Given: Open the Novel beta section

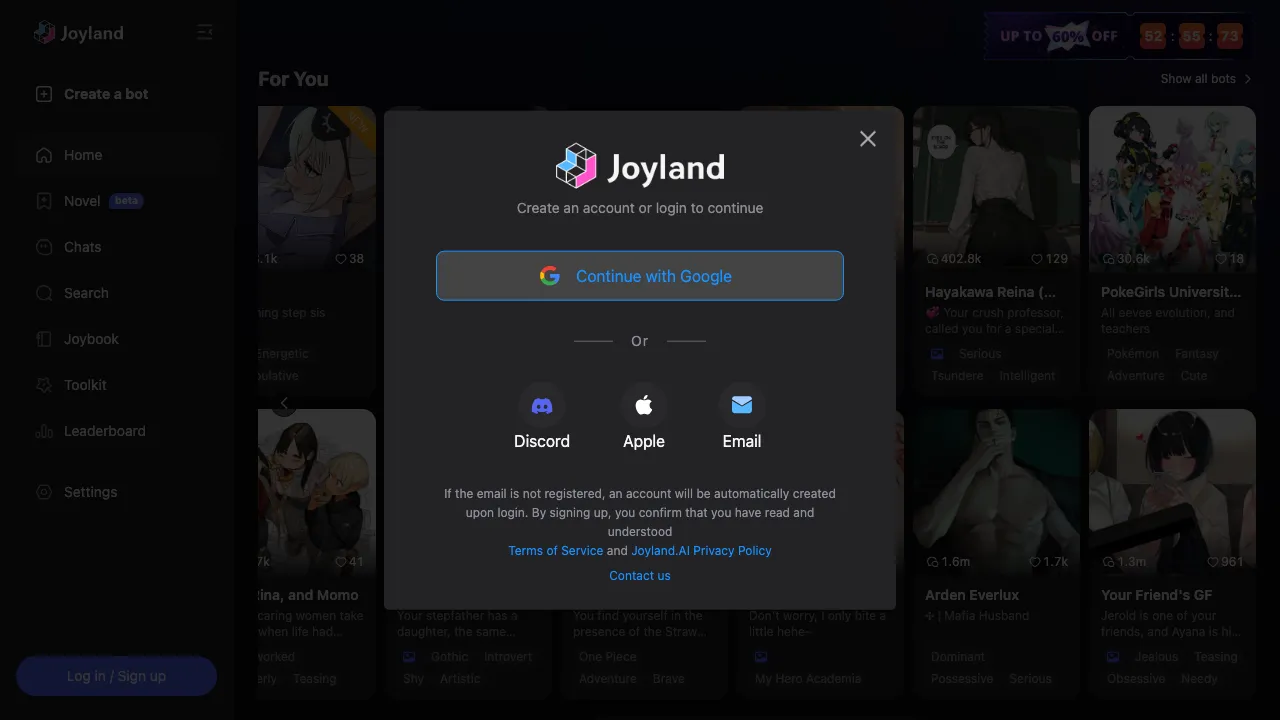Looking at the screenshot, I should point(80,200).
